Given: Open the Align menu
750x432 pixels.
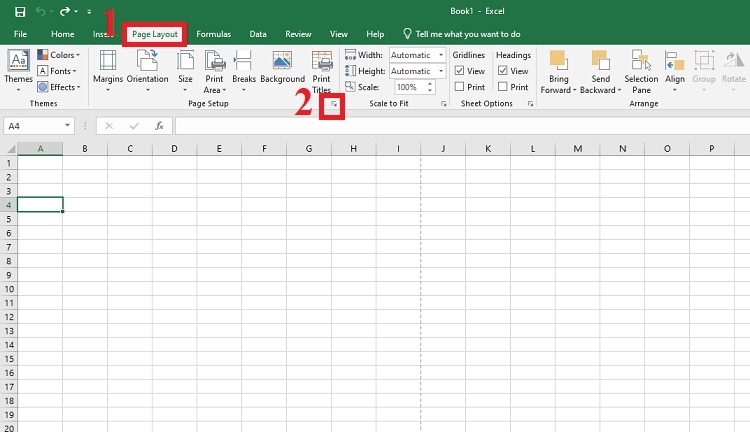Looking at the screenshot, I should 674,71.
